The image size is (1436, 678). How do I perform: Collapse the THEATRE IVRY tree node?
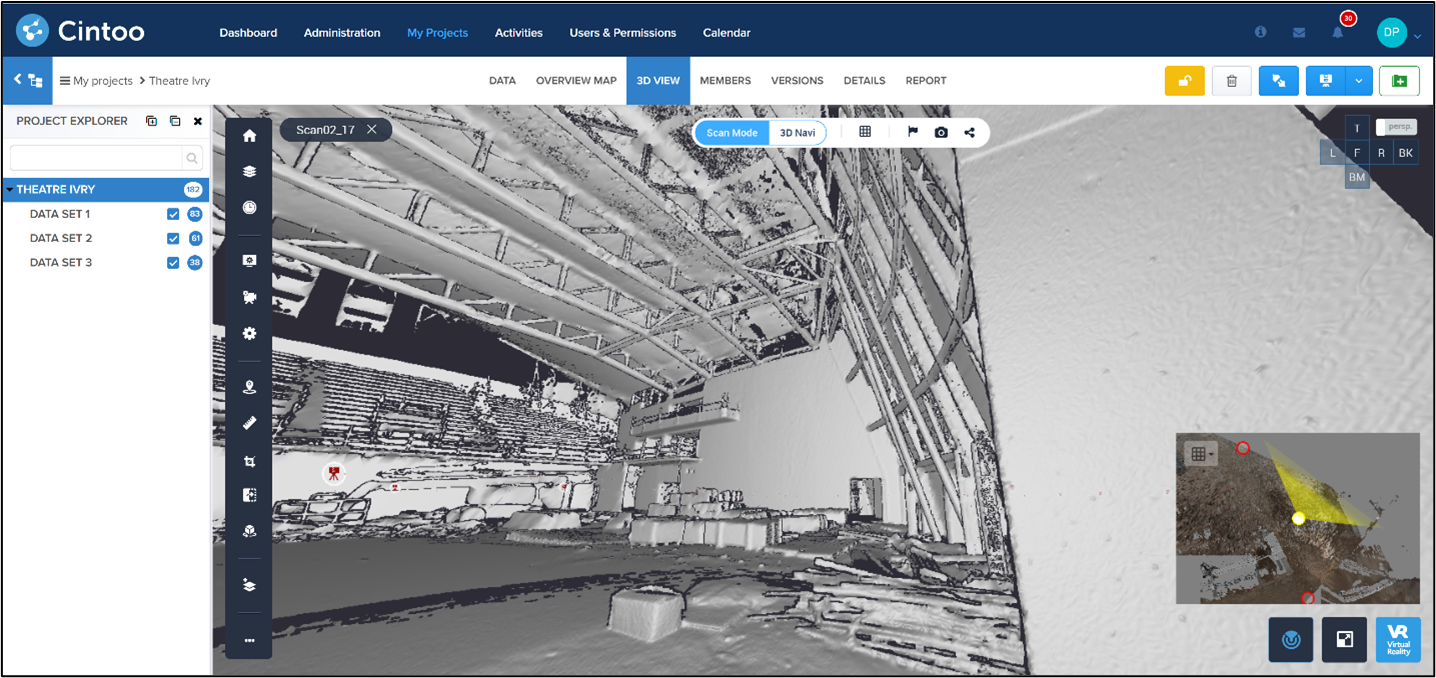[10, 189]
